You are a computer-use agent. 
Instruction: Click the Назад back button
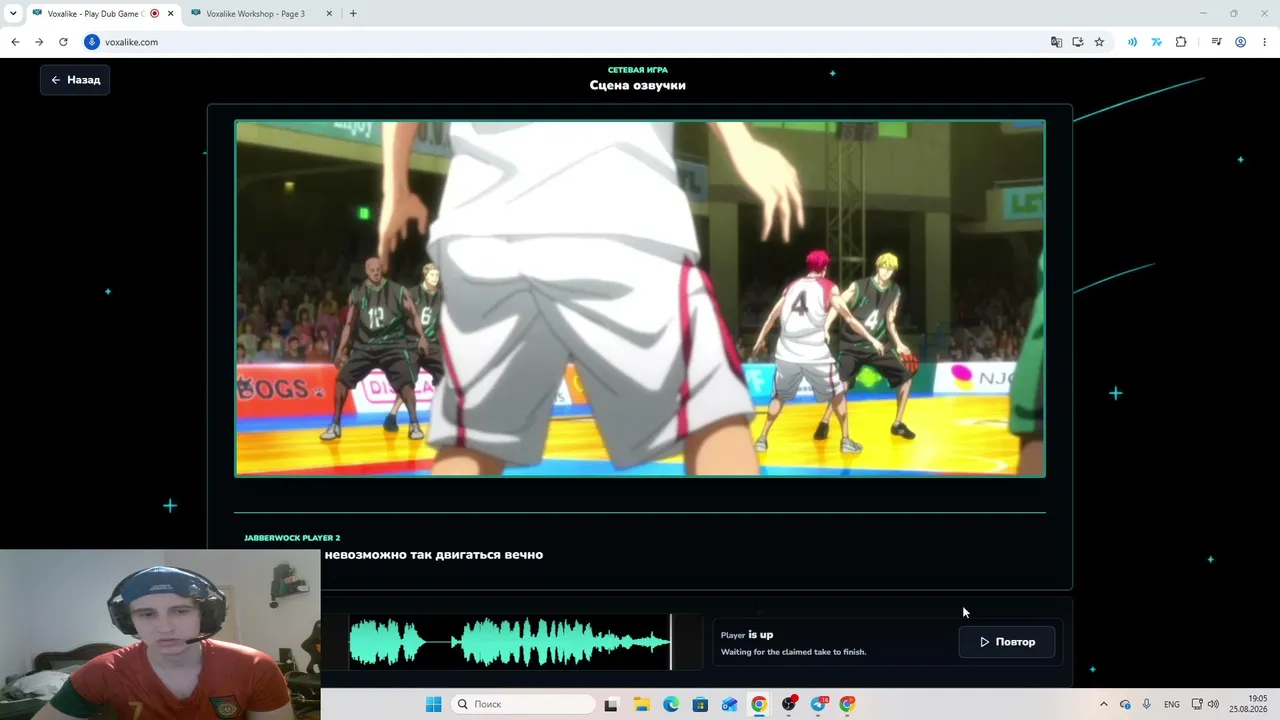[75, 80]
